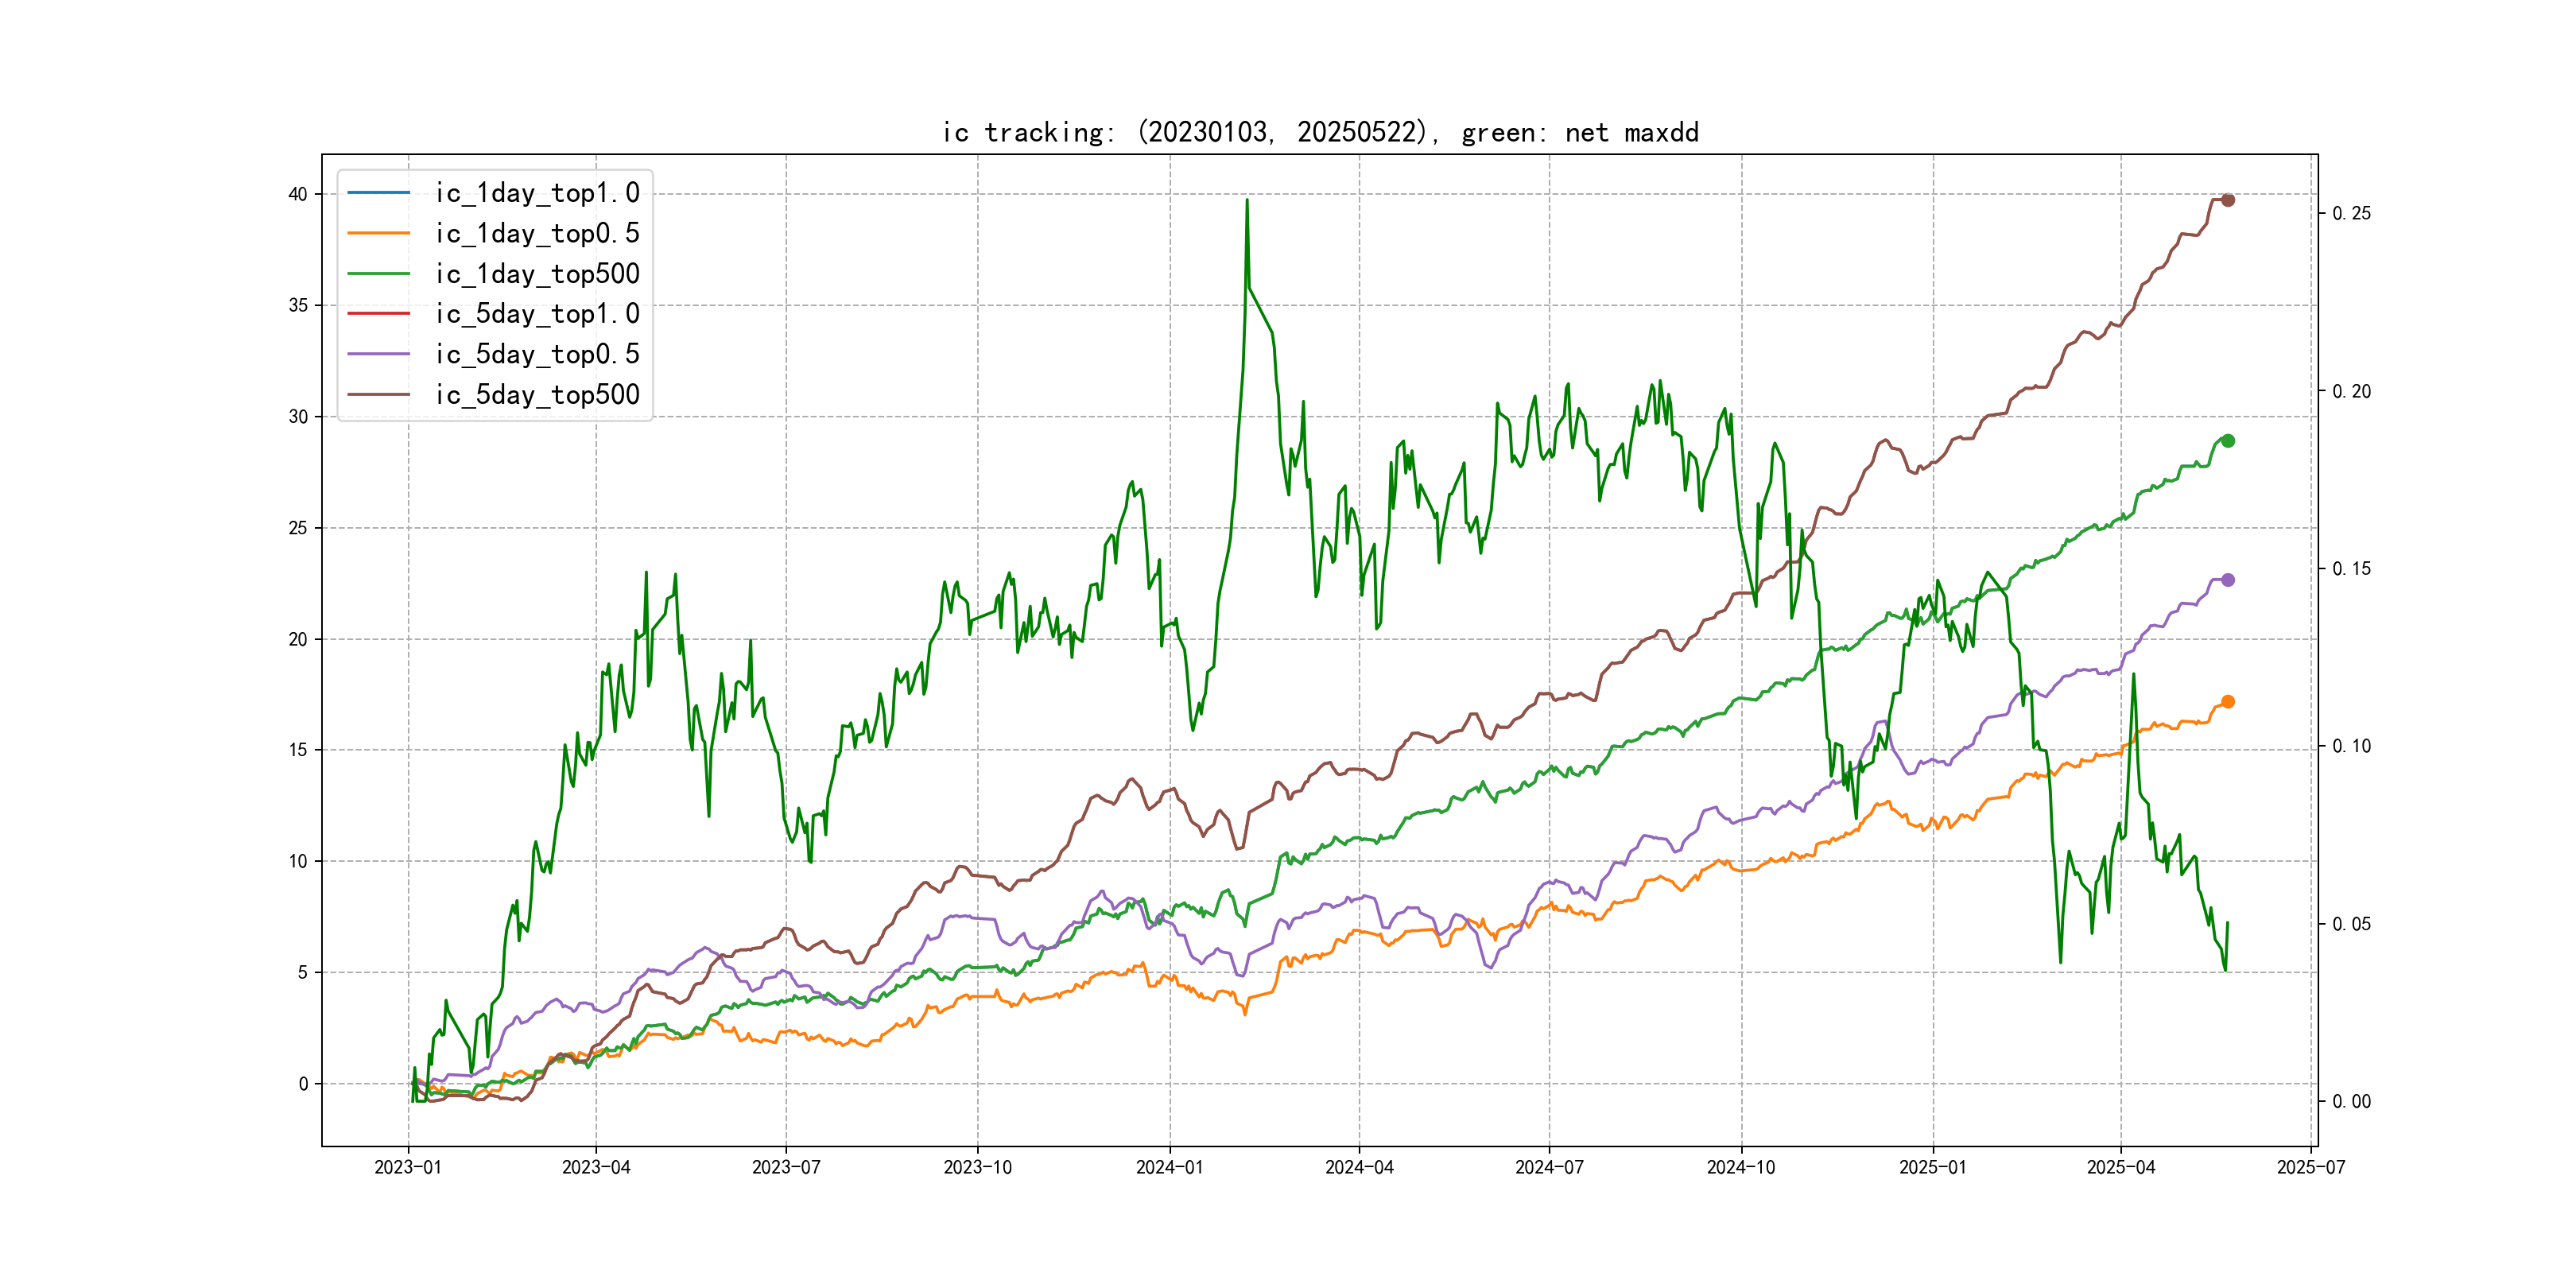This screenshot has height=1288, width=2576.
Task: Click the green endpoint dot marker
Action: coord(2227,441)
